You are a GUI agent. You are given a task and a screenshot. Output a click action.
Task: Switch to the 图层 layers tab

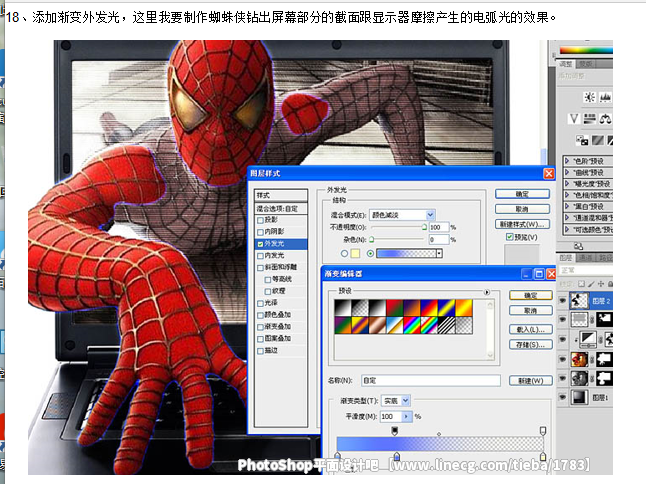566,258
